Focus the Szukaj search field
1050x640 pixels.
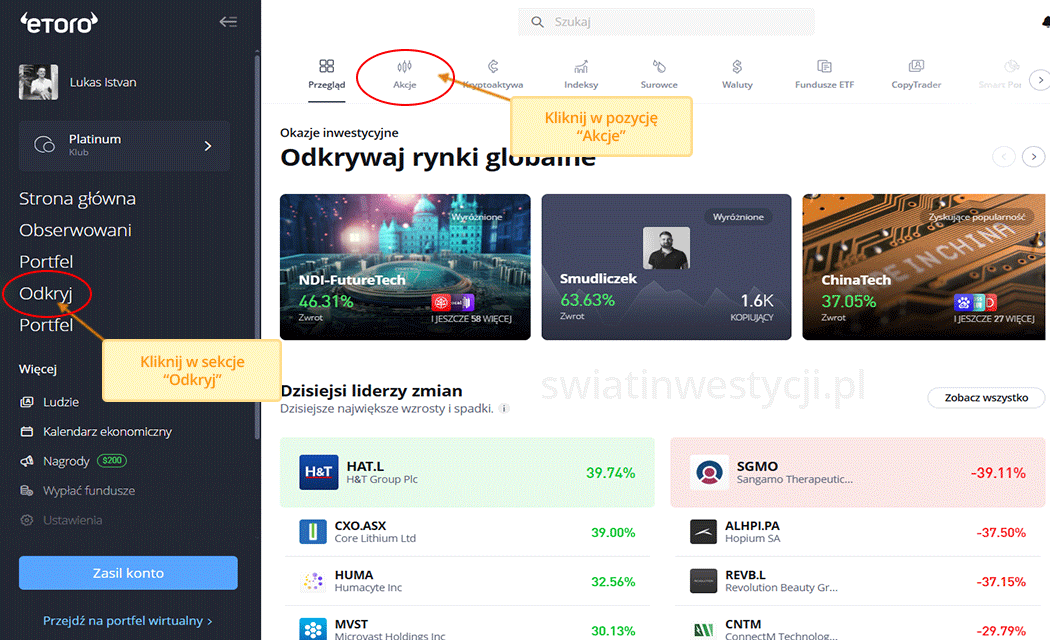pyautogui.click(x=666, y=22)
